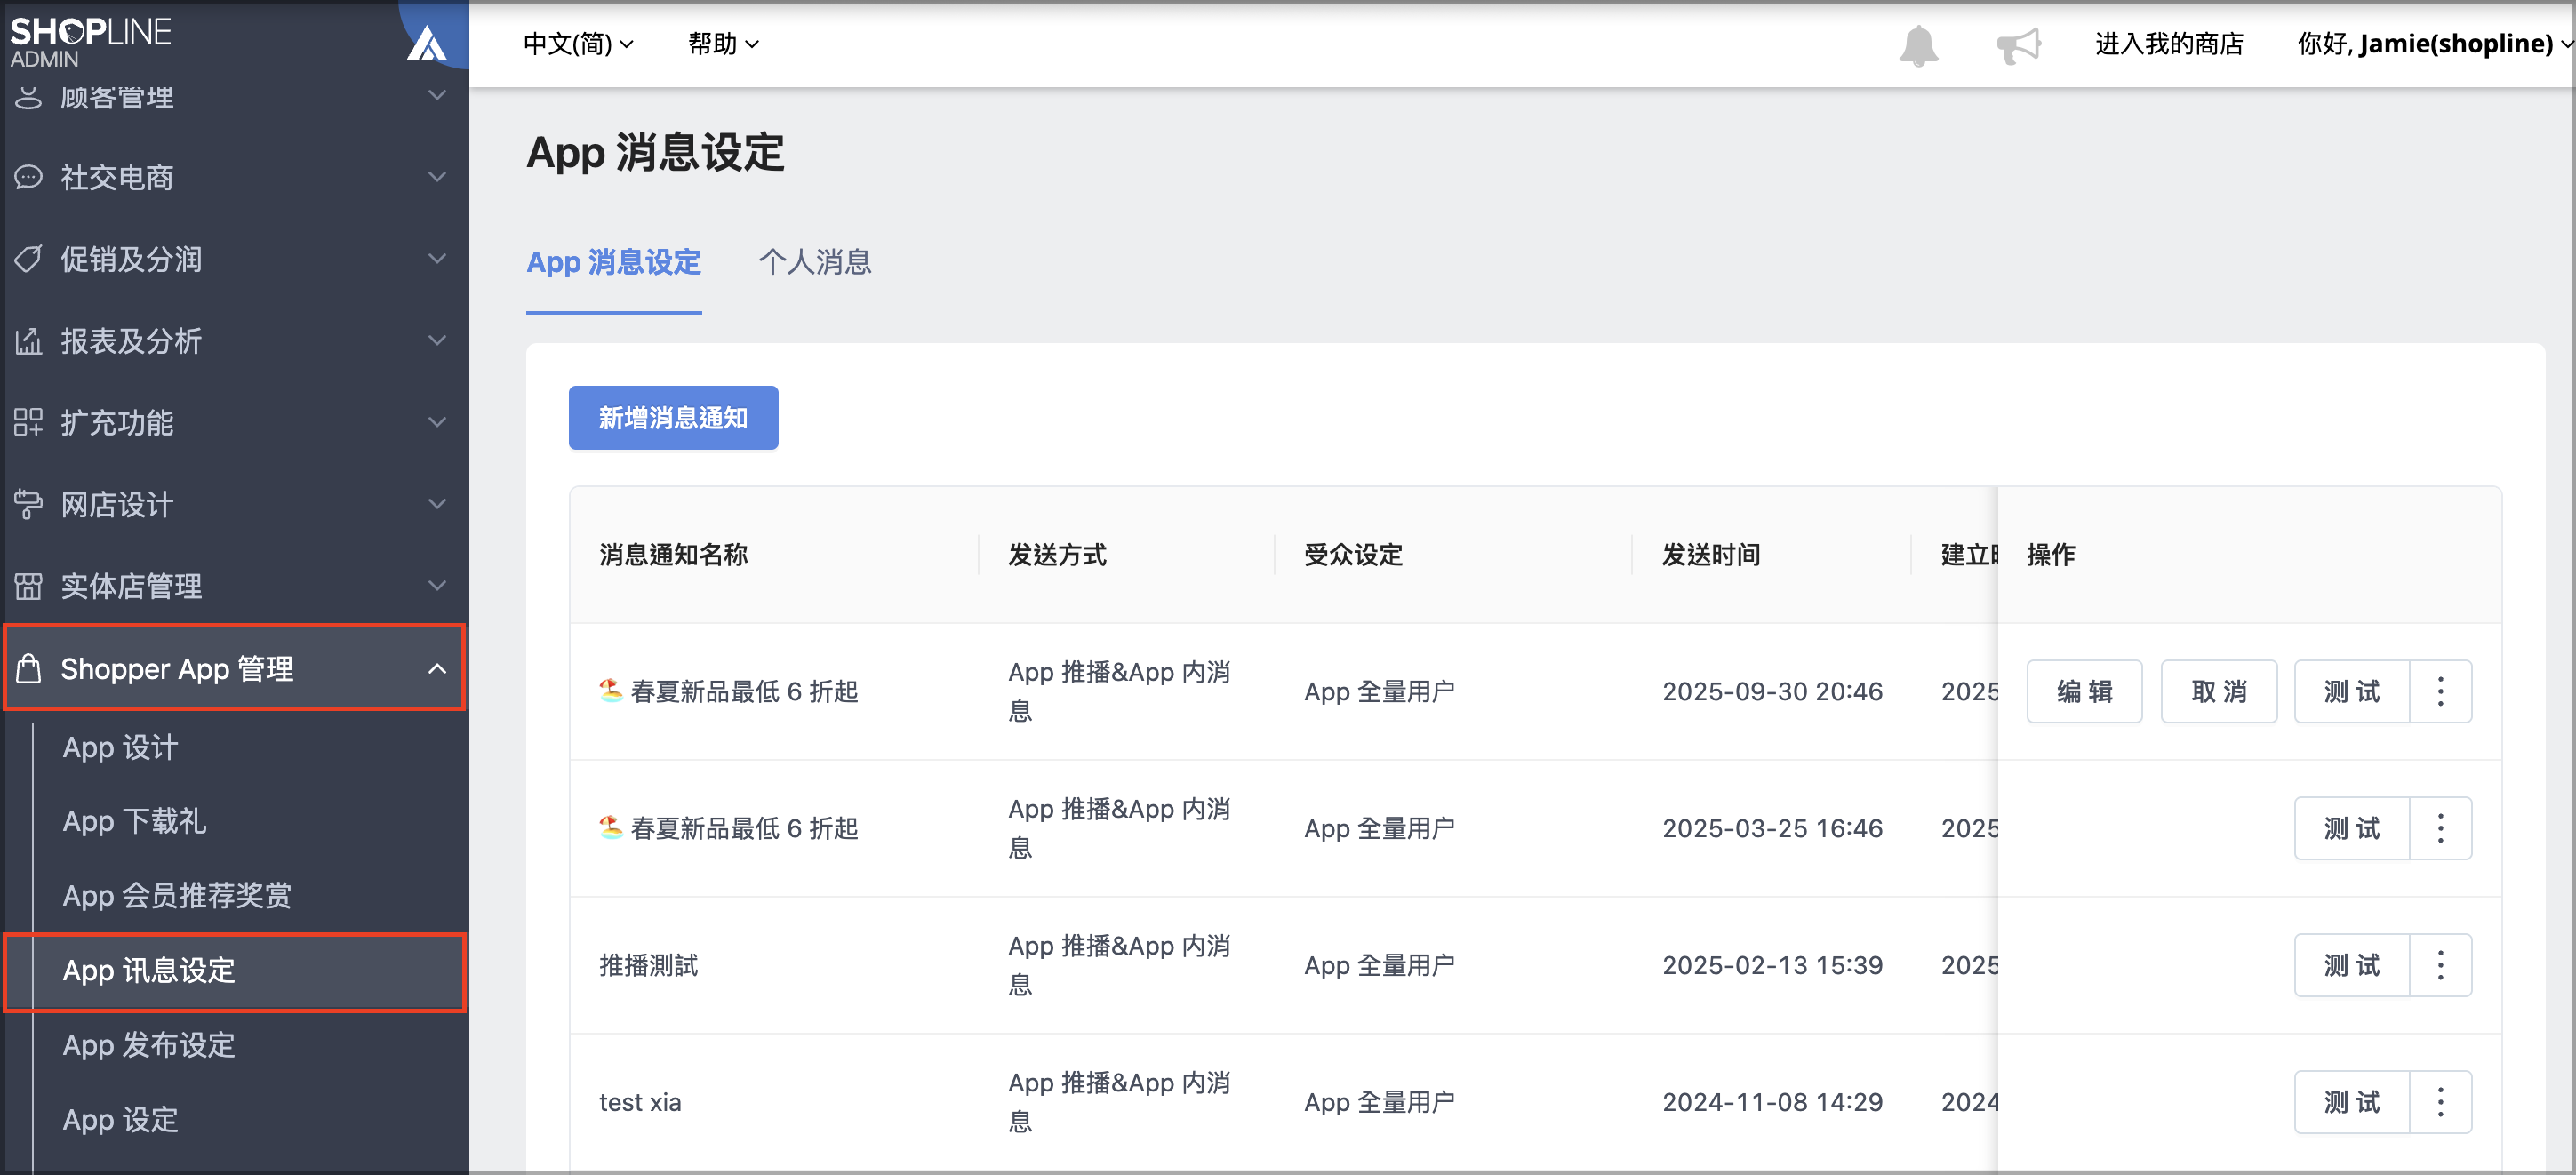Screen dimensions: 2576x1175
Task: Open App 下载礼 in sidebar
Action: (134, 821)
